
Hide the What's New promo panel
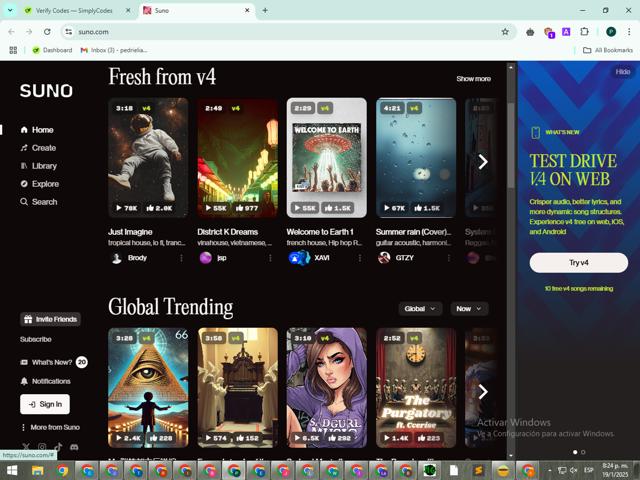622,72
